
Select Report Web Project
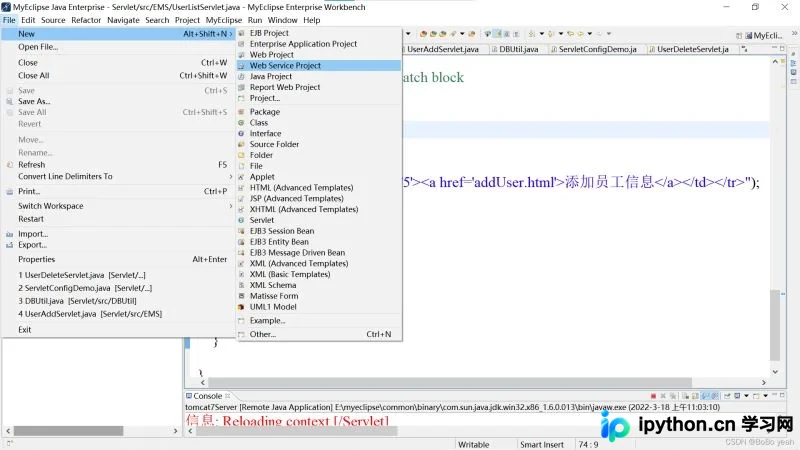point(319,87)
